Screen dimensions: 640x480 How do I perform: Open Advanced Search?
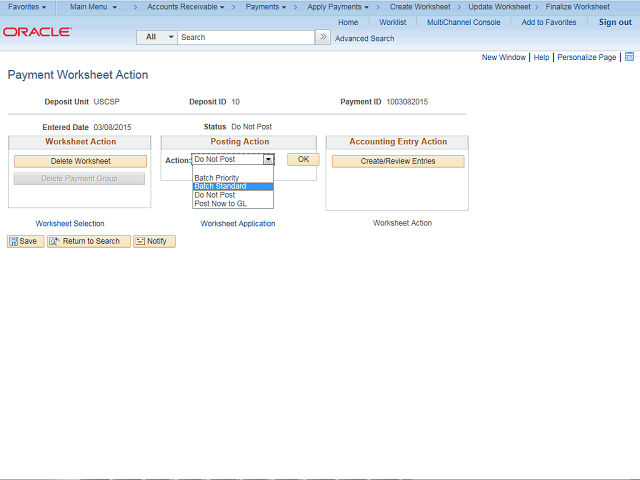point(364,38)
